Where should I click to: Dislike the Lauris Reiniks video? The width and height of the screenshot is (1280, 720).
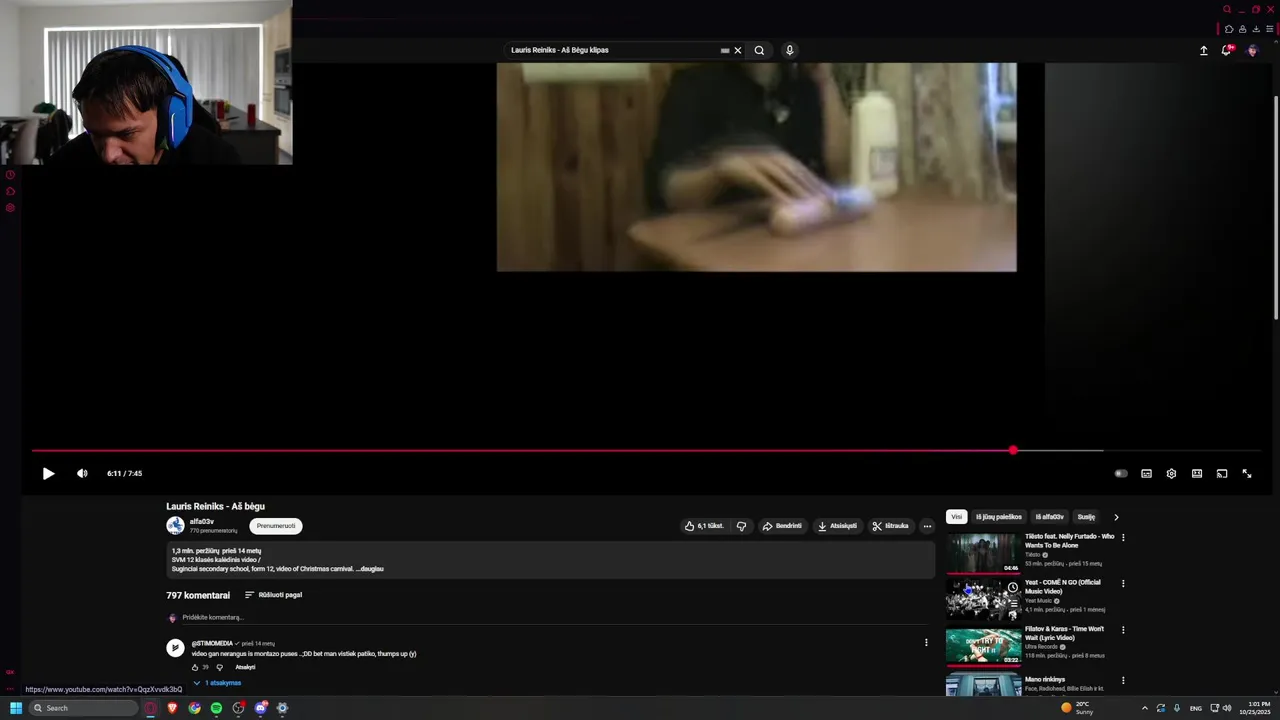click(x=741, y=526)
